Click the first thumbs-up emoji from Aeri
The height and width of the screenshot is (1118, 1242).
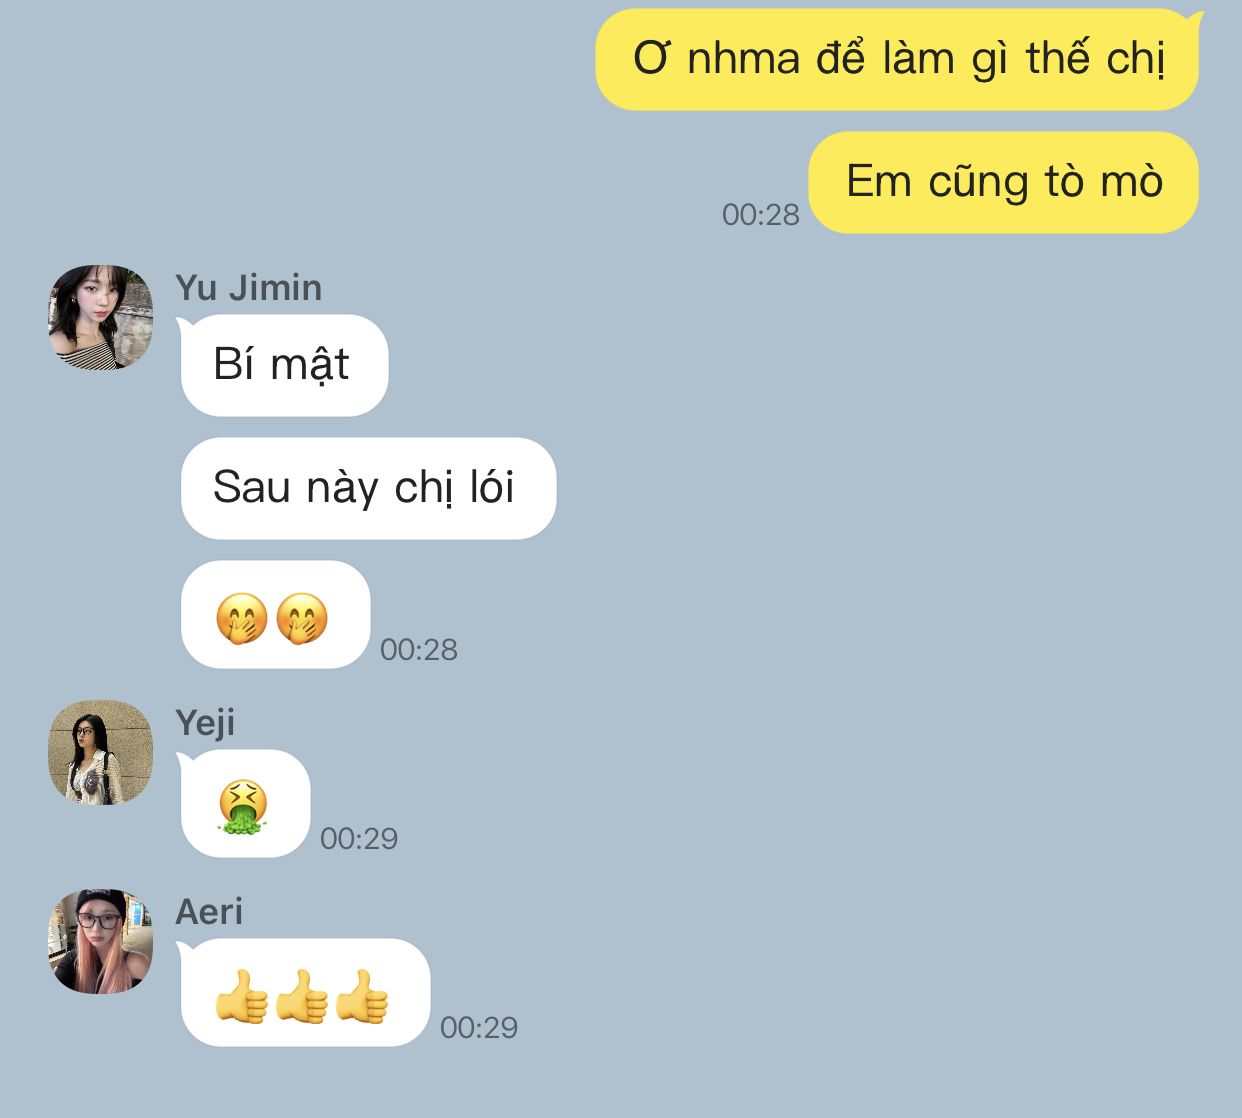[242, 996]
